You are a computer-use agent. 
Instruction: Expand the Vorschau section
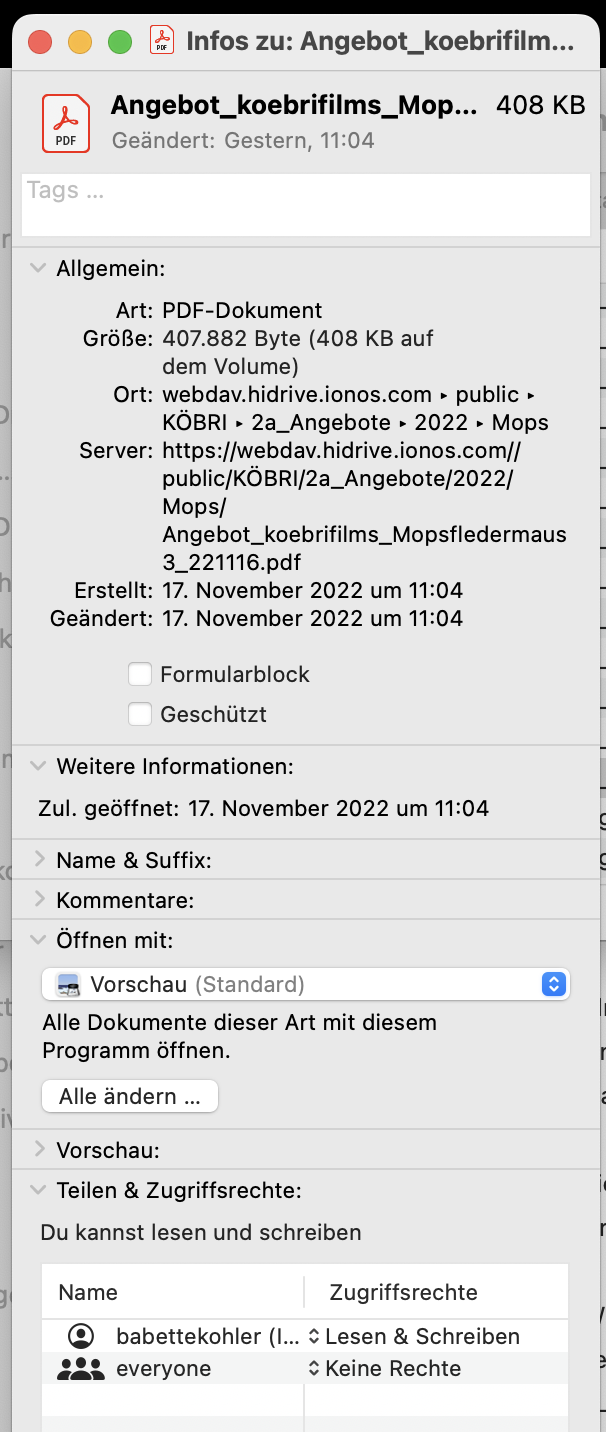[x=39, y=1149]
